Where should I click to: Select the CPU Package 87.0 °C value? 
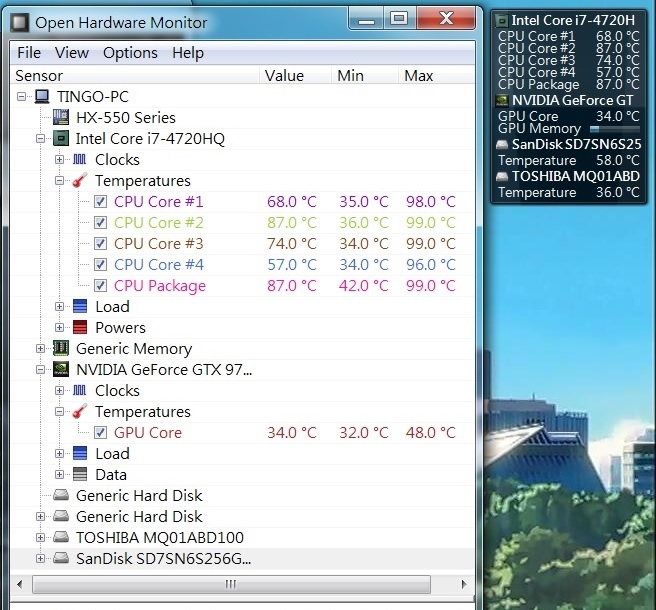pyautogui.click(x=292, y=286)
